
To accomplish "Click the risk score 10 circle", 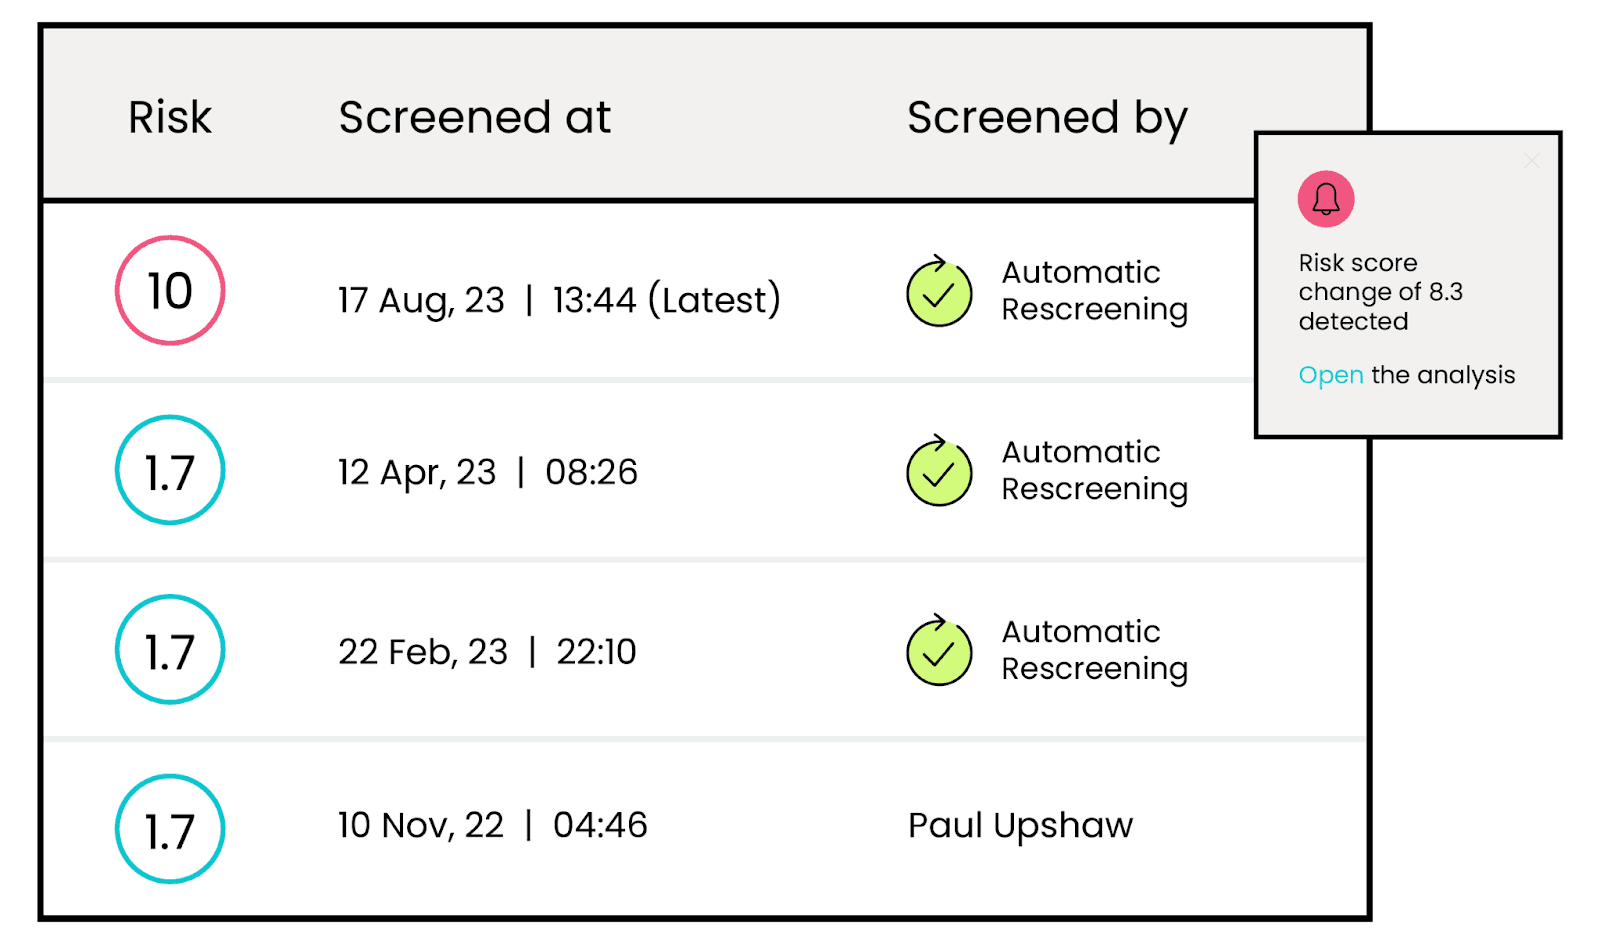I will click(170, 291).
